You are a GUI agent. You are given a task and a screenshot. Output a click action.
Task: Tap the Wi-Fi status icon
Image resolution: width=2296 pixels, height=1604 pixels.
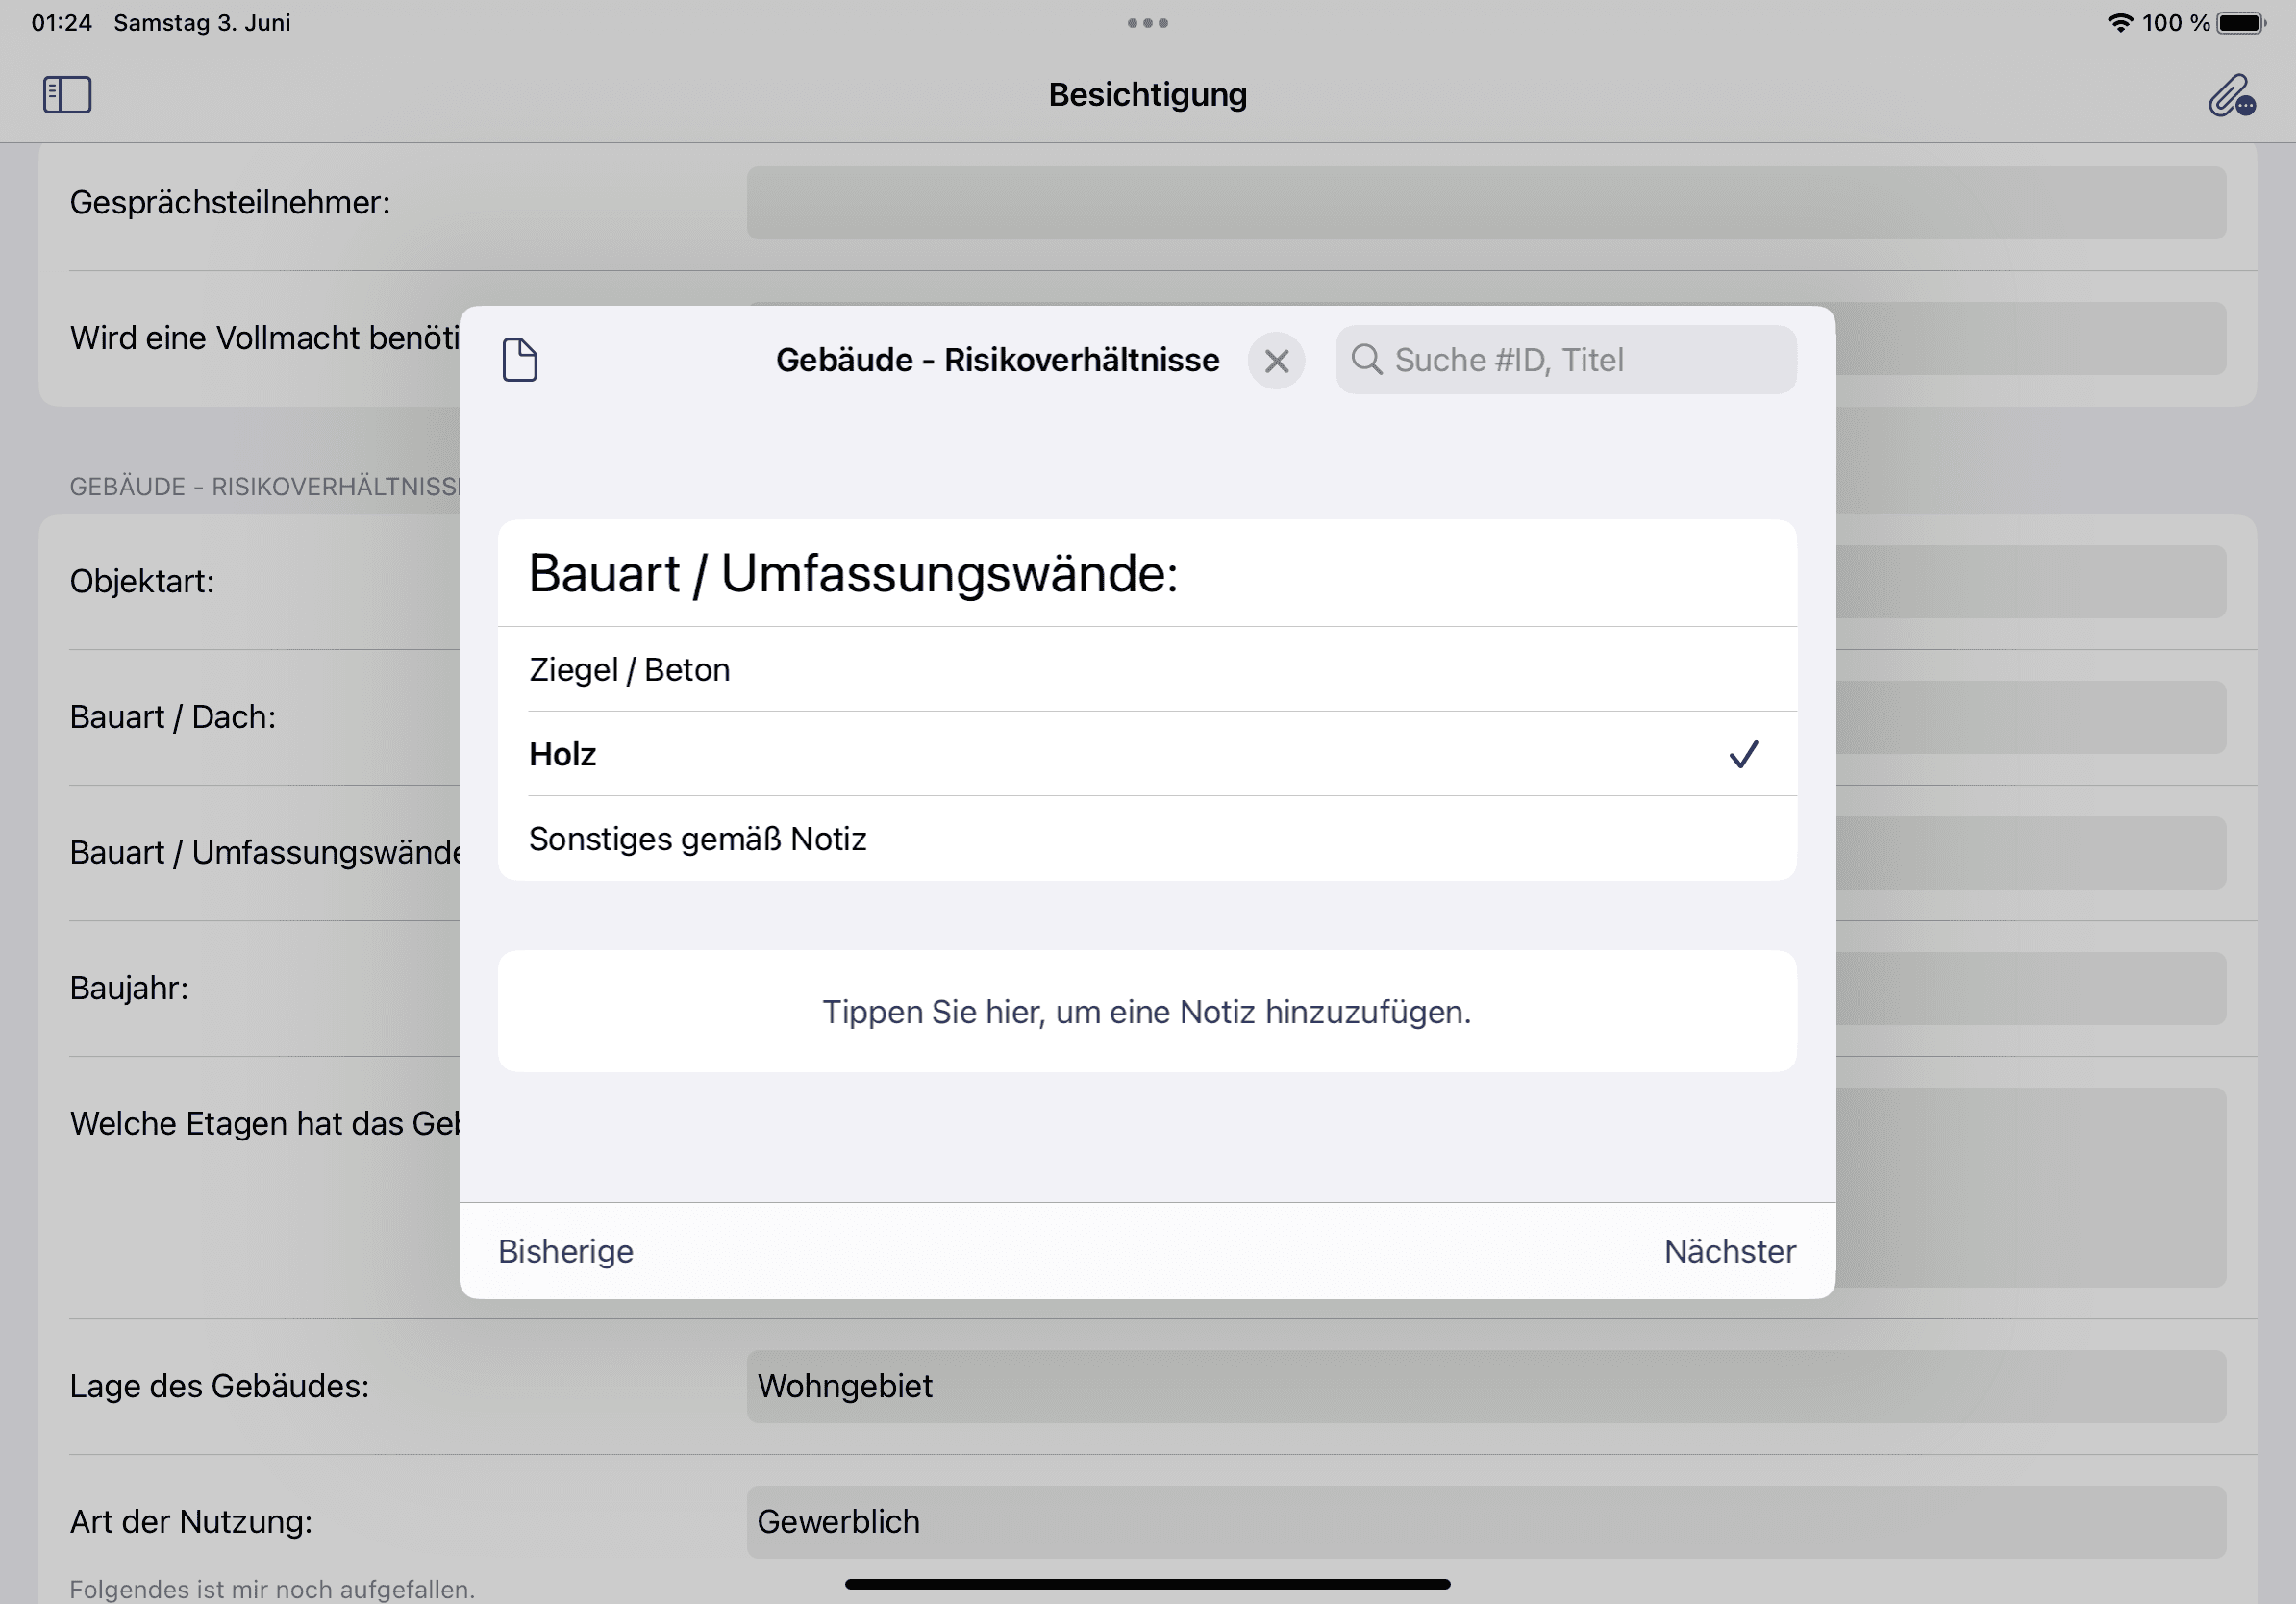pyautogui.click(x=2120, y=23)
